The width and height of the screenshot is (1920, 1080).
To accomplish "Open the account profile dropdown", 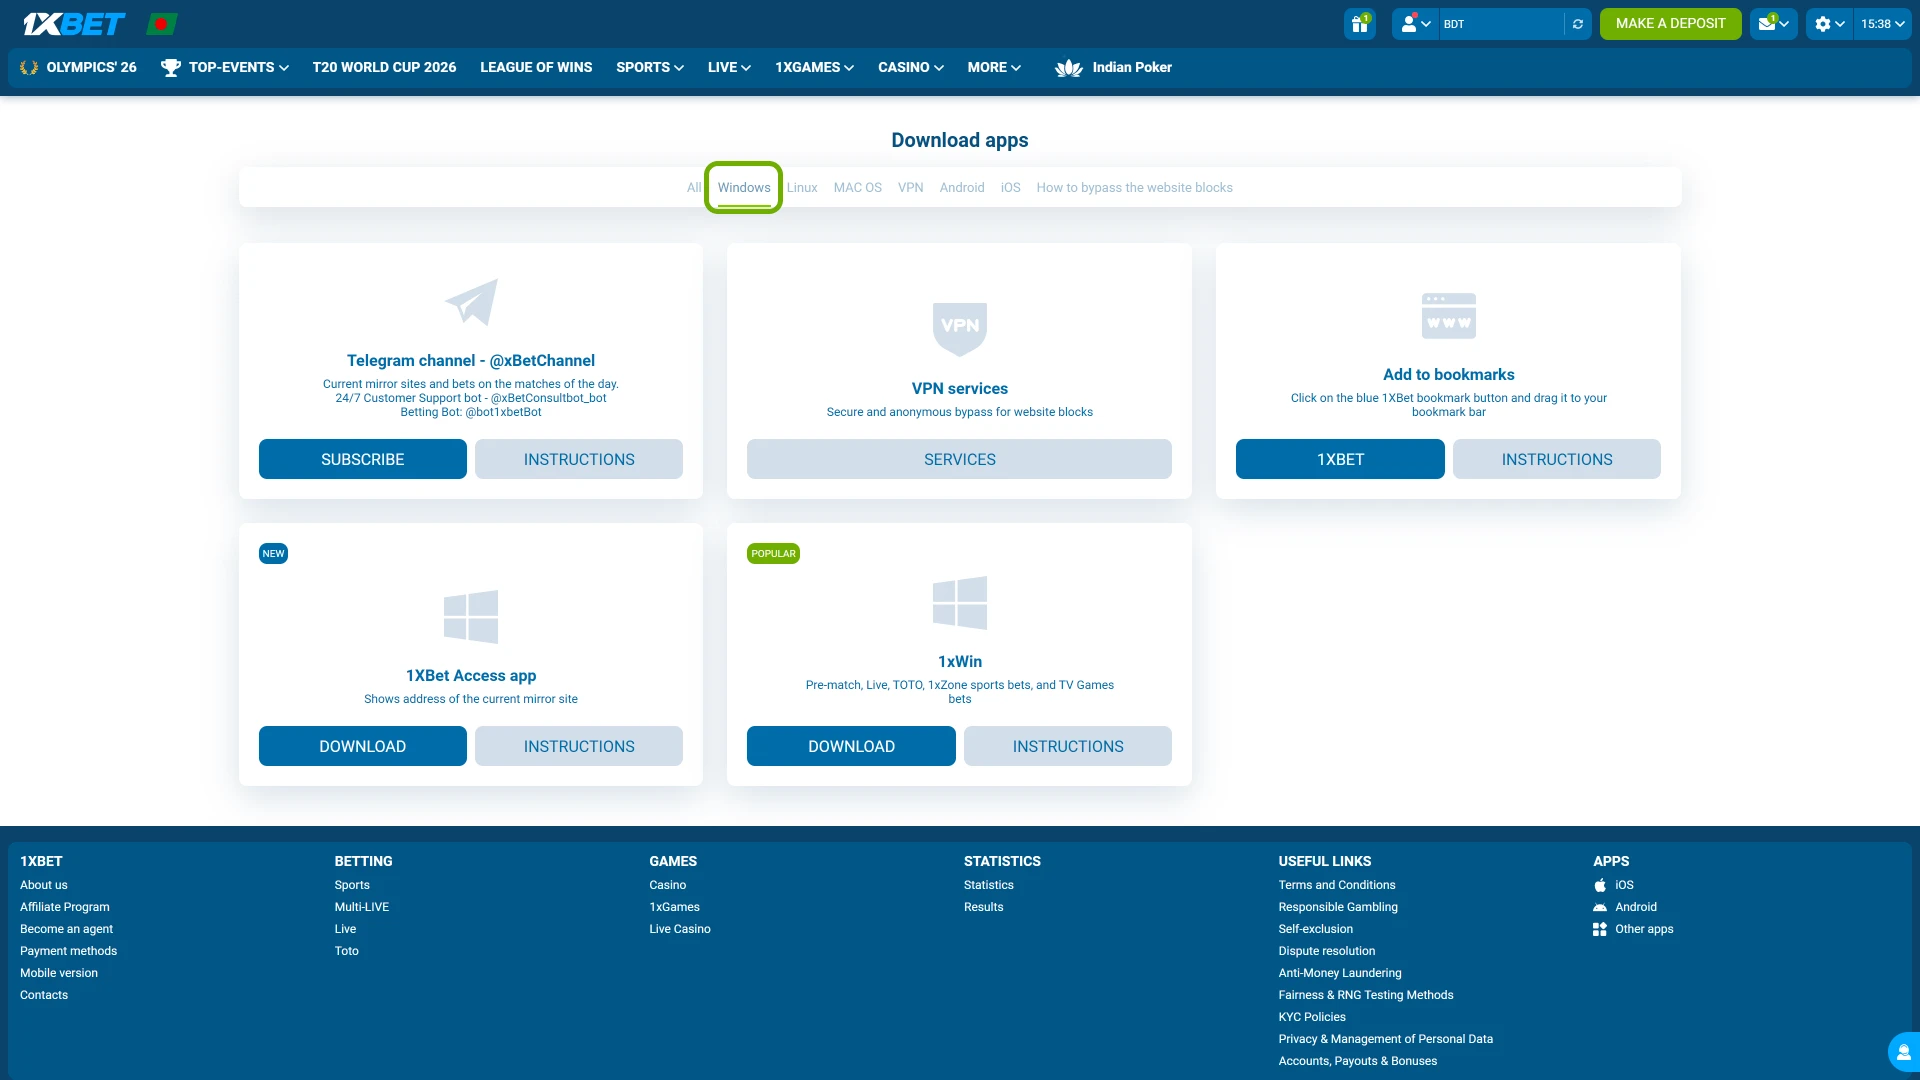I will point(1414,23).
